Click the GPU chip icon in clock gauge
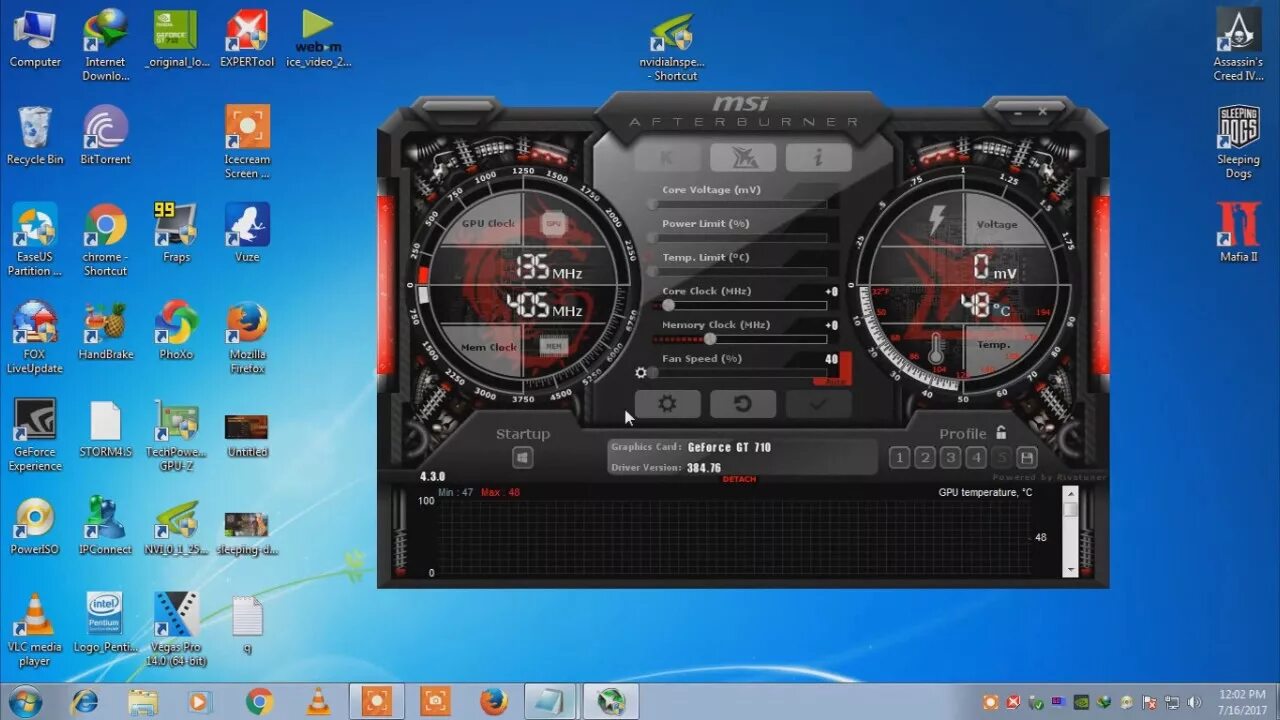Screen dimensions: 1280x720 tap(554, 224)
